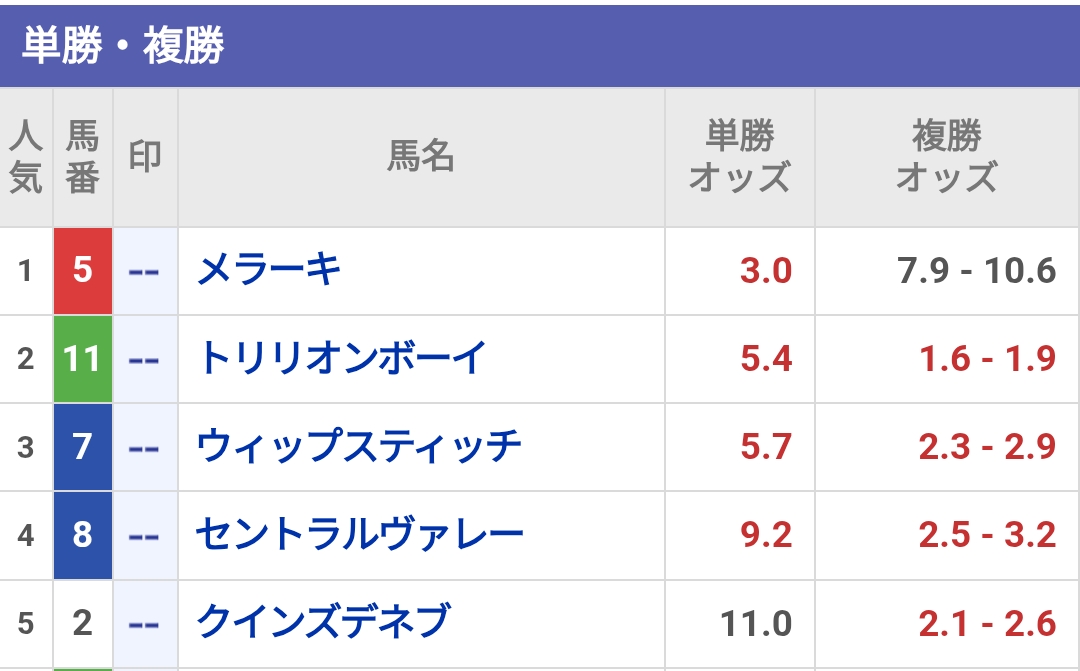
Task: Click the クインズデネブ horse name
Action: point(324,623)
